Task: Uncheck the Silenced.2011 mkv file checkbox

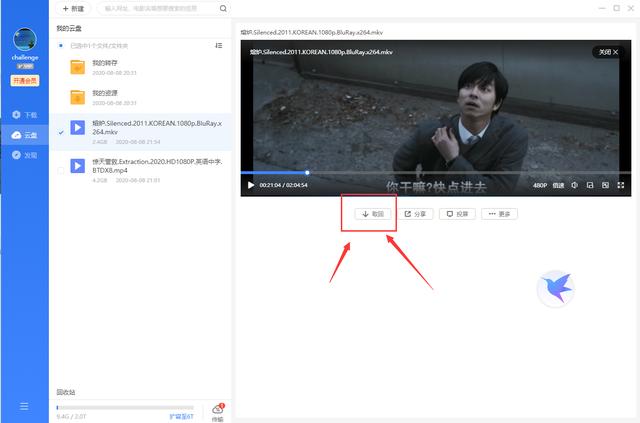Action: tap(61, 130)
